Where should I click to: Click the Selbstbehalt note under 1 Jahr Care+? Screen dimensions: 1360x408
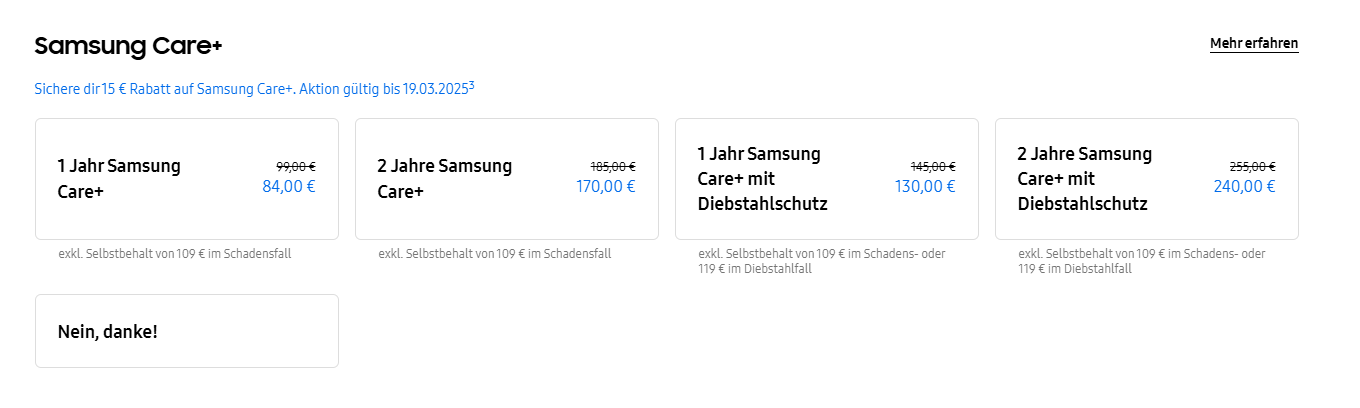pos(175,254)
